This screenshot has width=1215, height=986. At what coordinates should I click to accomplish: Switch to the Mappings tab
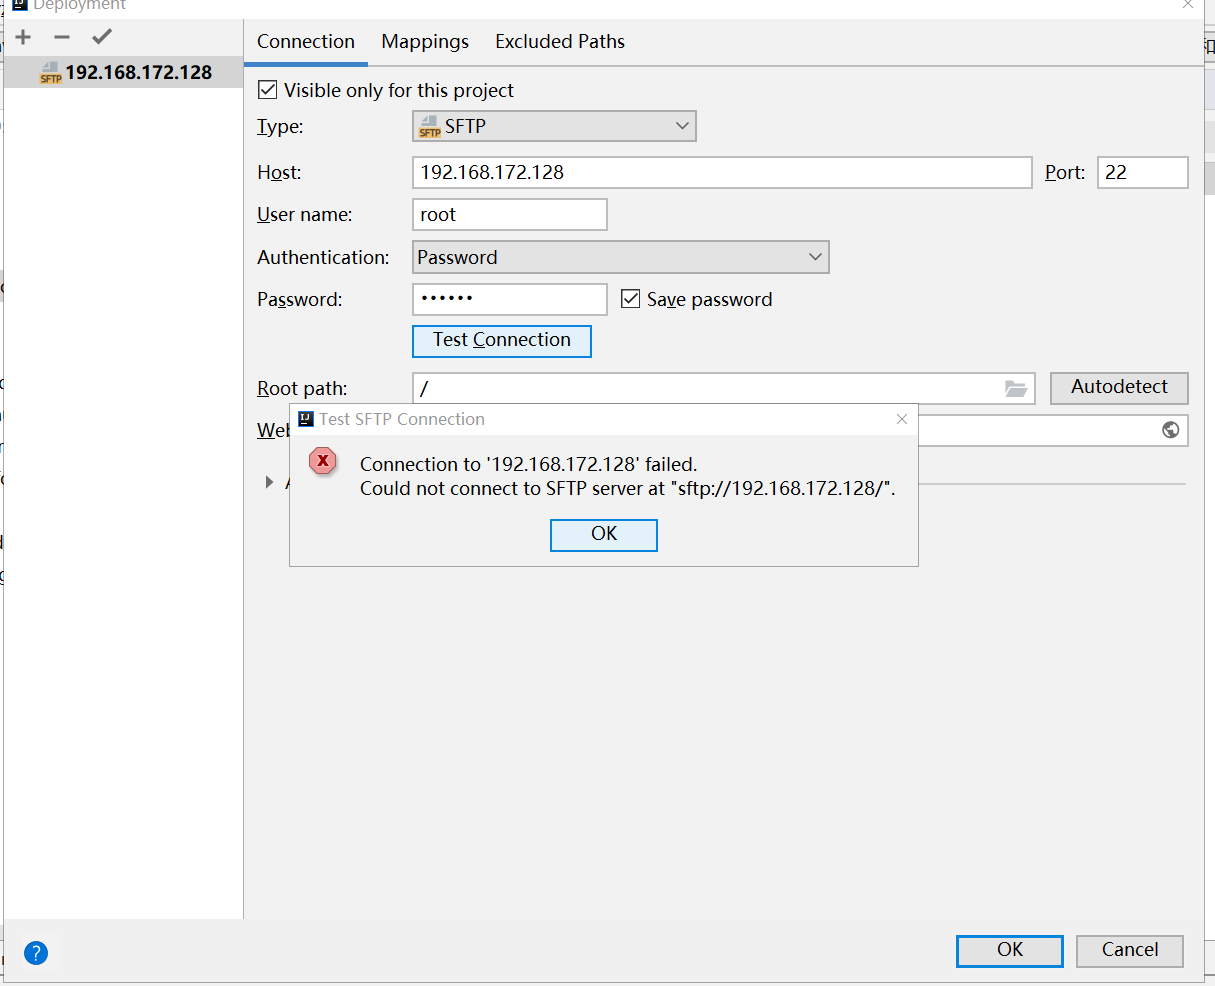coord(425,41)
